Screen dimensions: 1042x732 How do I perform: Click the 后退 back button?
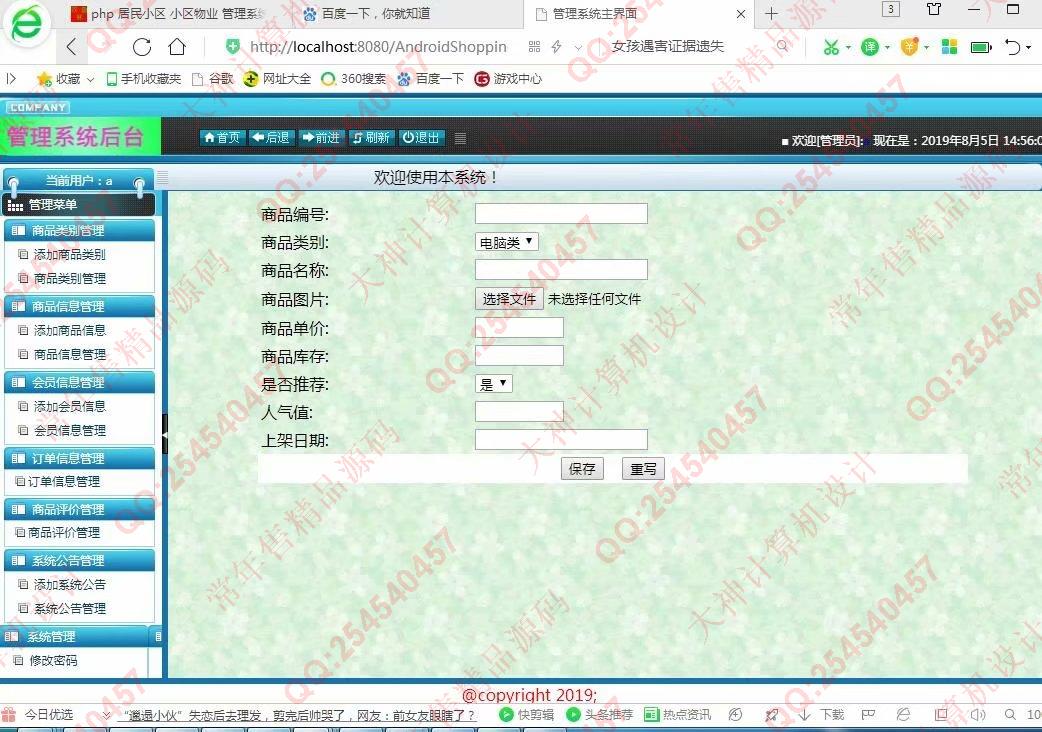tap(271, 137)
